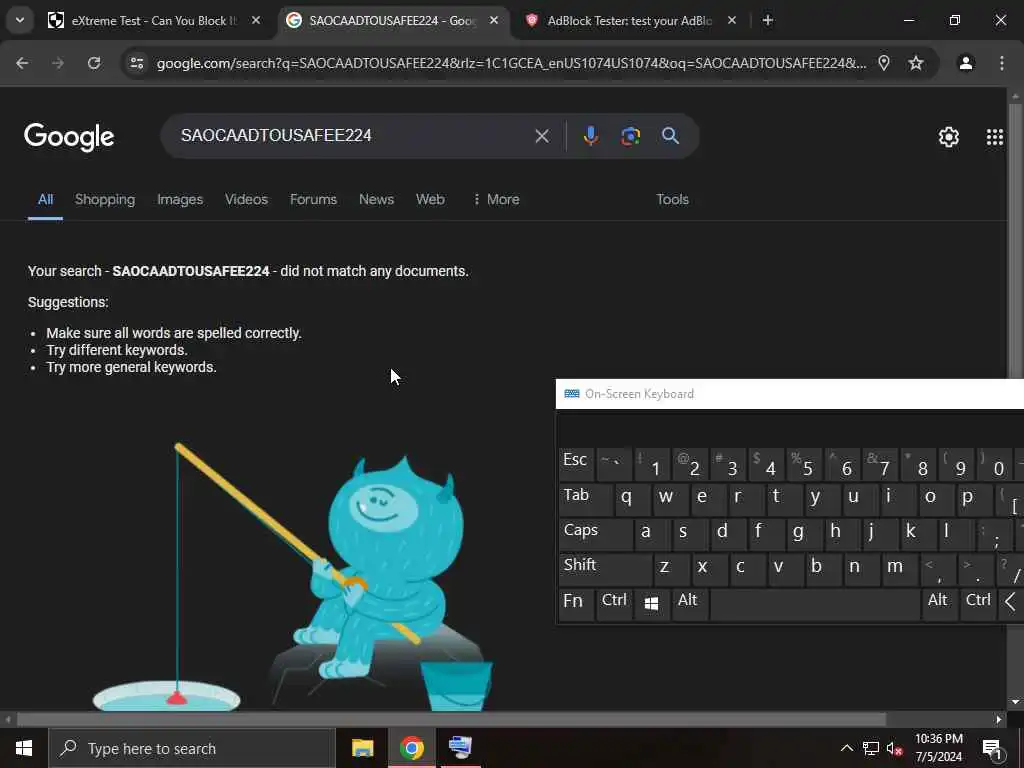This screenshot has width=1024, height=768.
Task: Go forward to the next page
Action: pyautogui.click(x=58, y=63)
